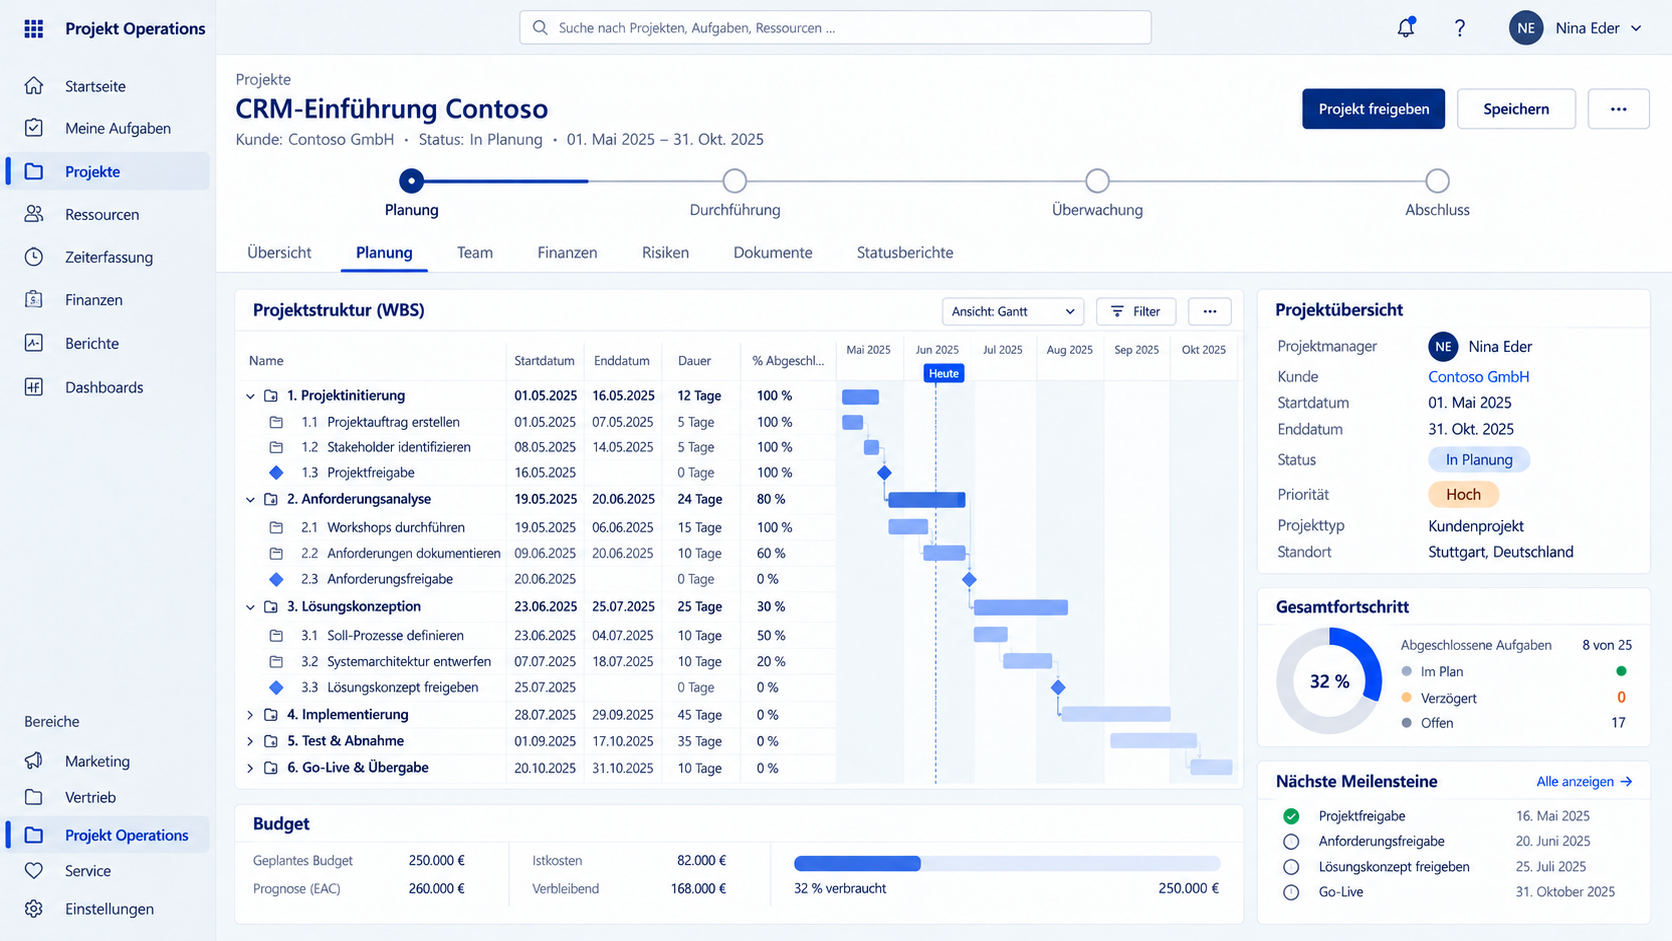Image resolution: width=1672 pixels, height=941 pixels.
Task: Expand the 5. Test & Abnahme phase
Action: click(250, 741)
